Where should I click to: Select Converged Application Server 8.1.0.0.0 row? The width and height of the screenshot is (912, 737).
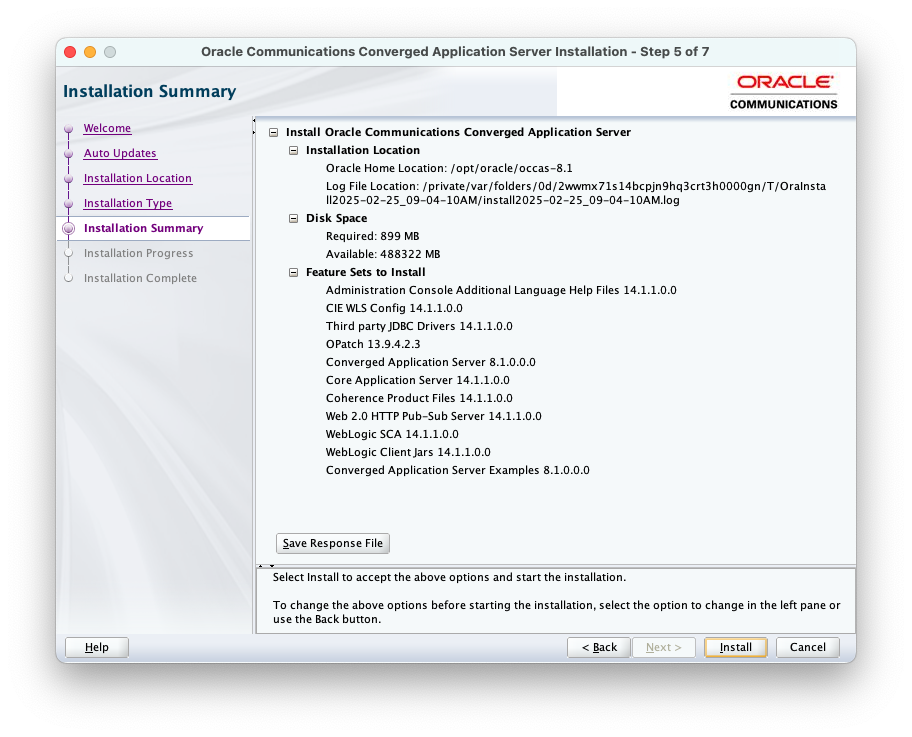click(x=430, y=362)
